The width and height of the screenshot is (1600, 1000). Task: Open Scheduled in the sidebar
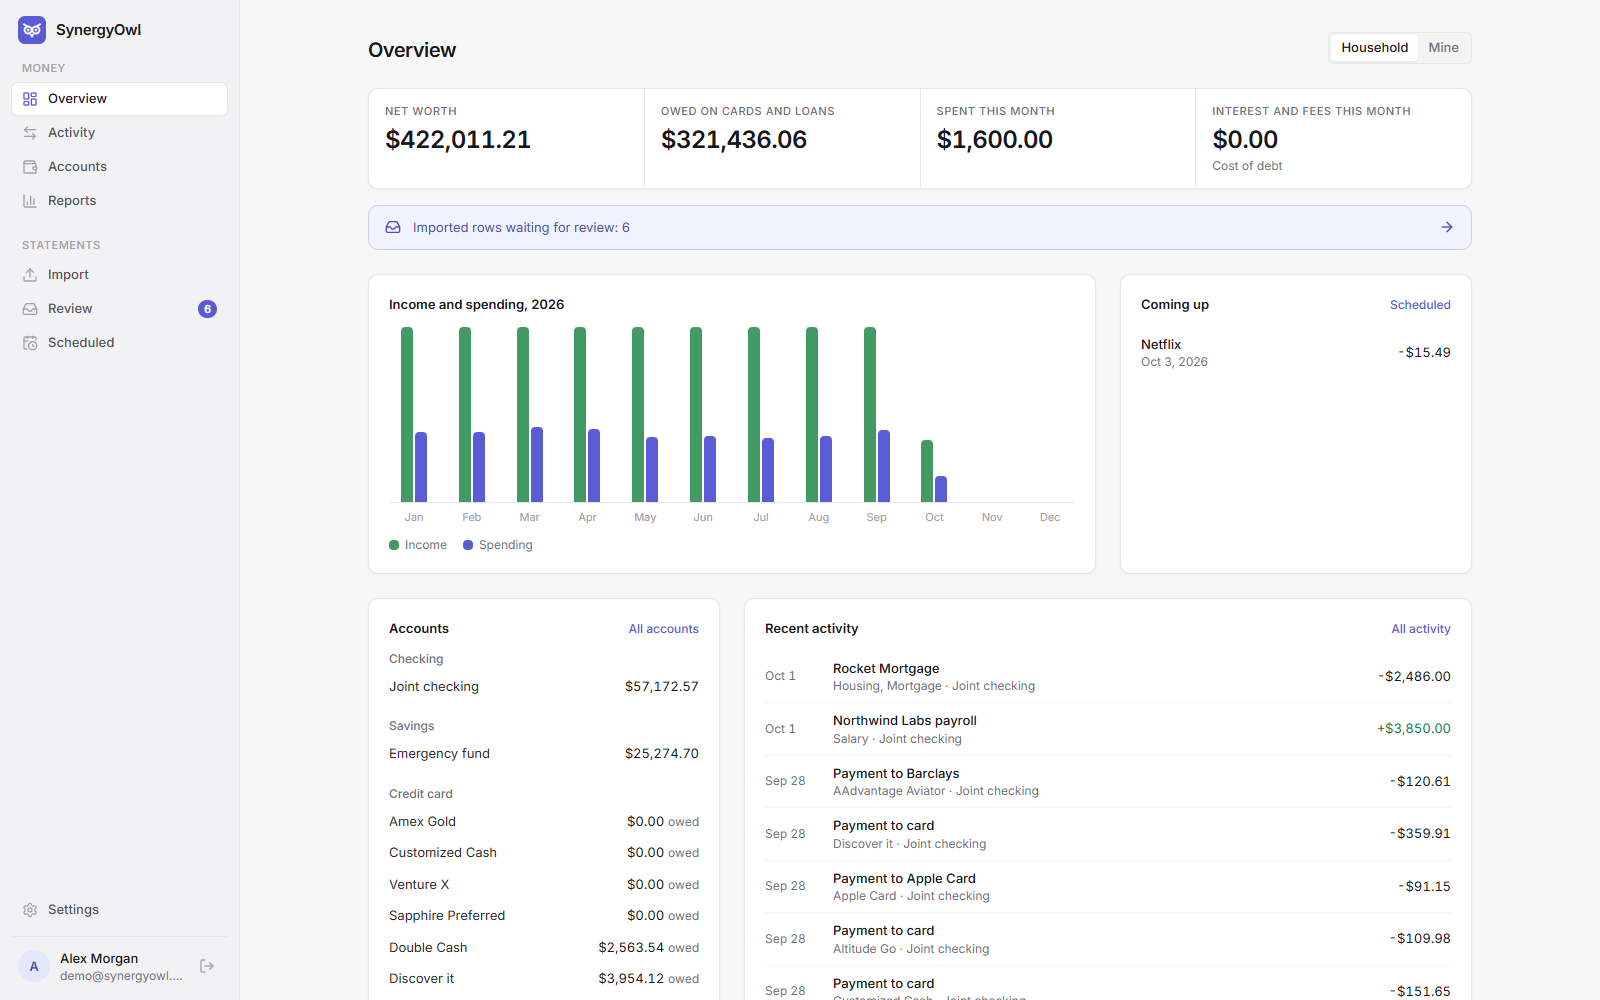point(120,343)
